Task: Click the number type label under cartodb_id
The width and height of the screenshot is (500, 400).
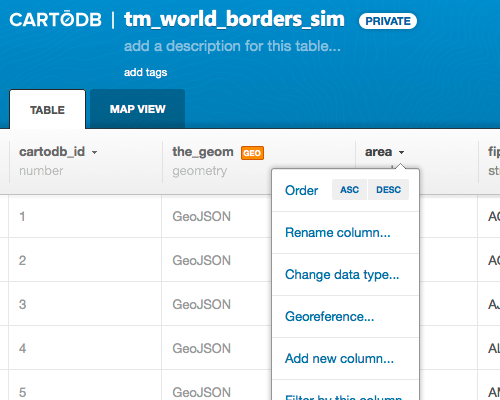Action: click(x=41, y=171)
